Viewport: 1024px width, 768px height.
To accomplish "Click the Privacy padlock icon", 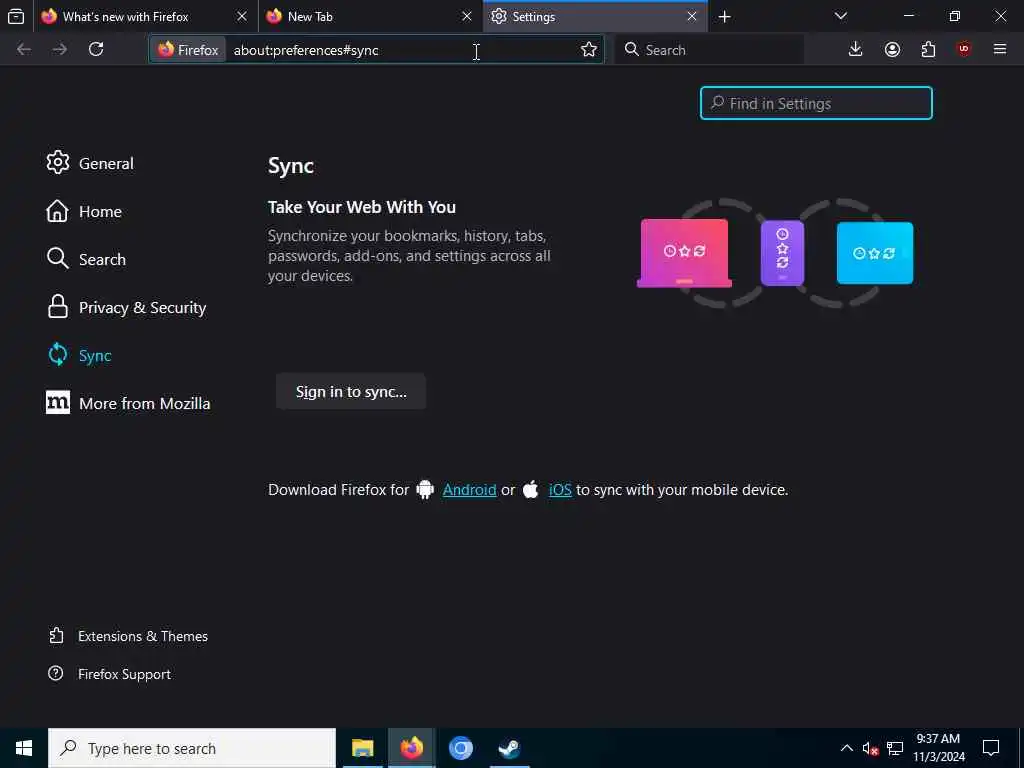I will (x=57, y=306).
